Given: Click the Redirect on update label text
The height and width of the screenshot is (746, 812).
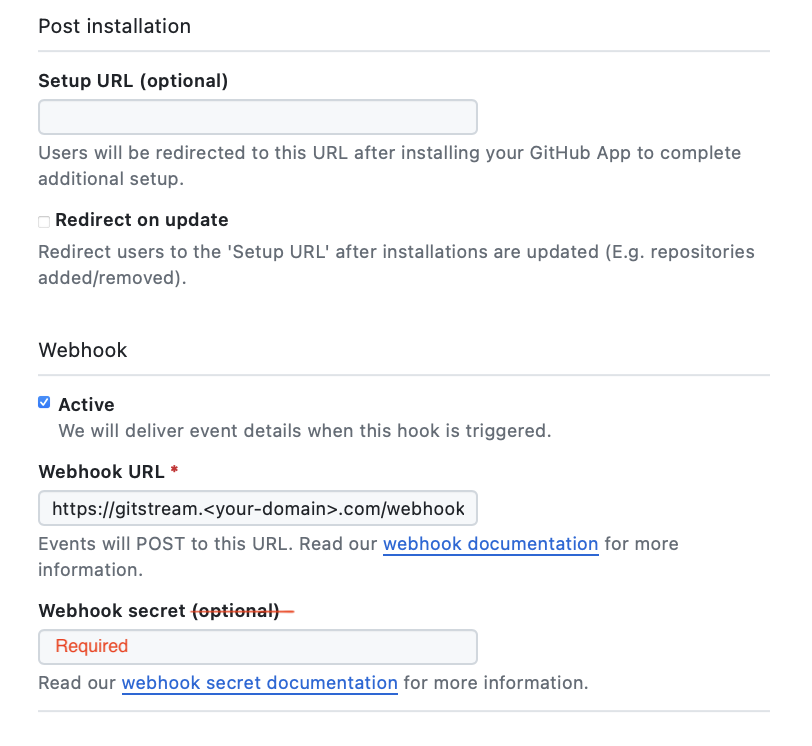Looking at the screenshot, I should click(142, 220).
